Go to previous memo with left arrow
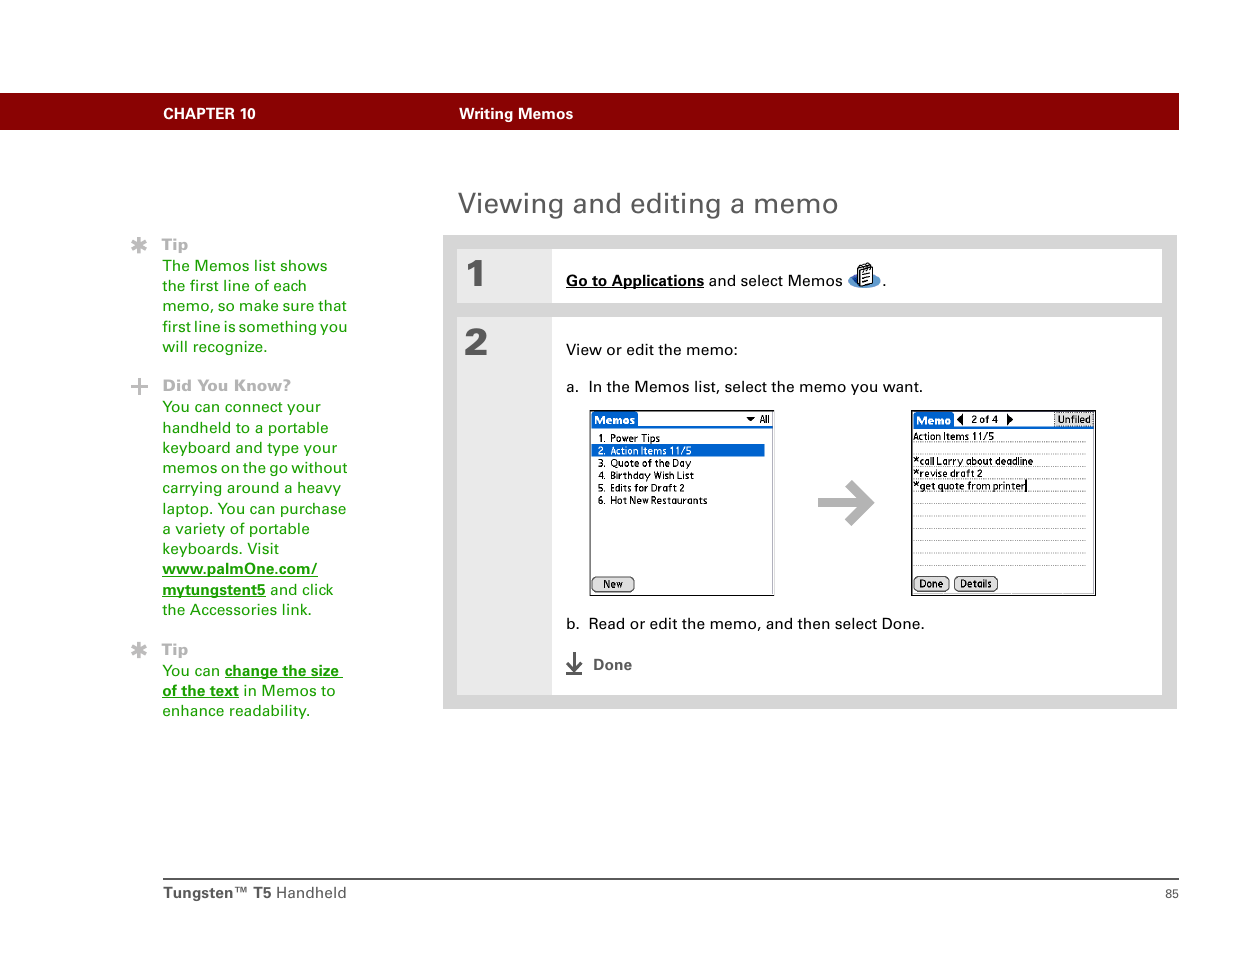Image resolution: width=1235 pixels, height=954 pixels. [960, 420]
